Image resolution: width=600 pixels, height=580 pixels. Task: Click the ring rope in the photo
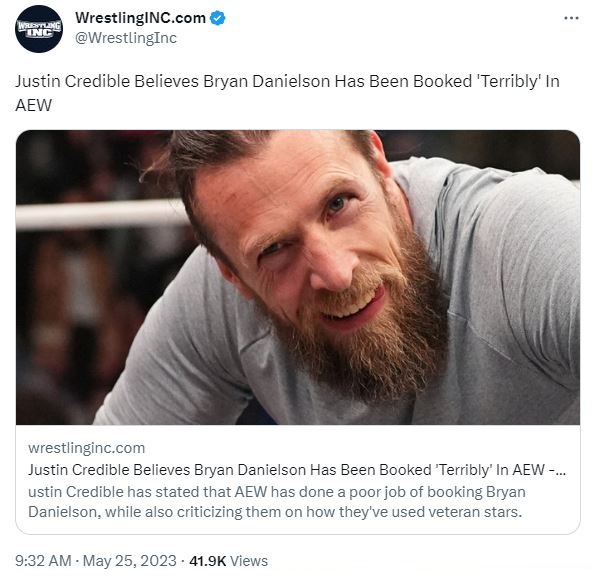tap(101, 214)
